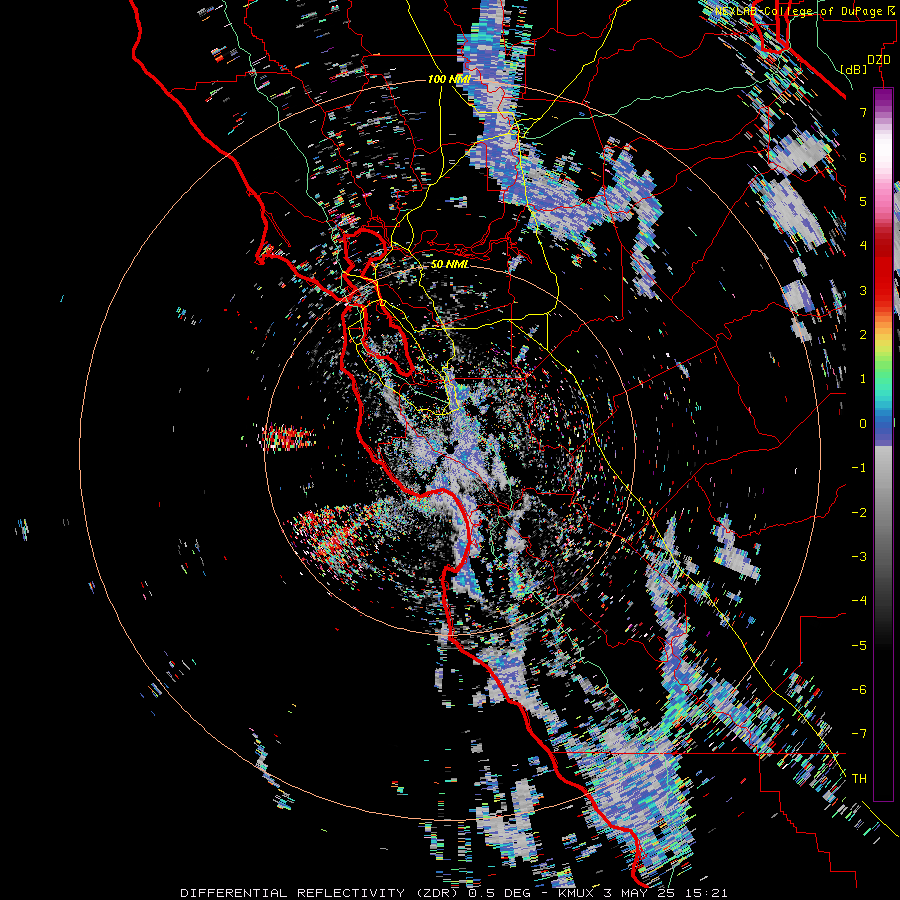Image resolution: width=900 pixels, height=900 pixels.
Task: Select the 2 tick label on the dB scale
Action: point(863,334)
